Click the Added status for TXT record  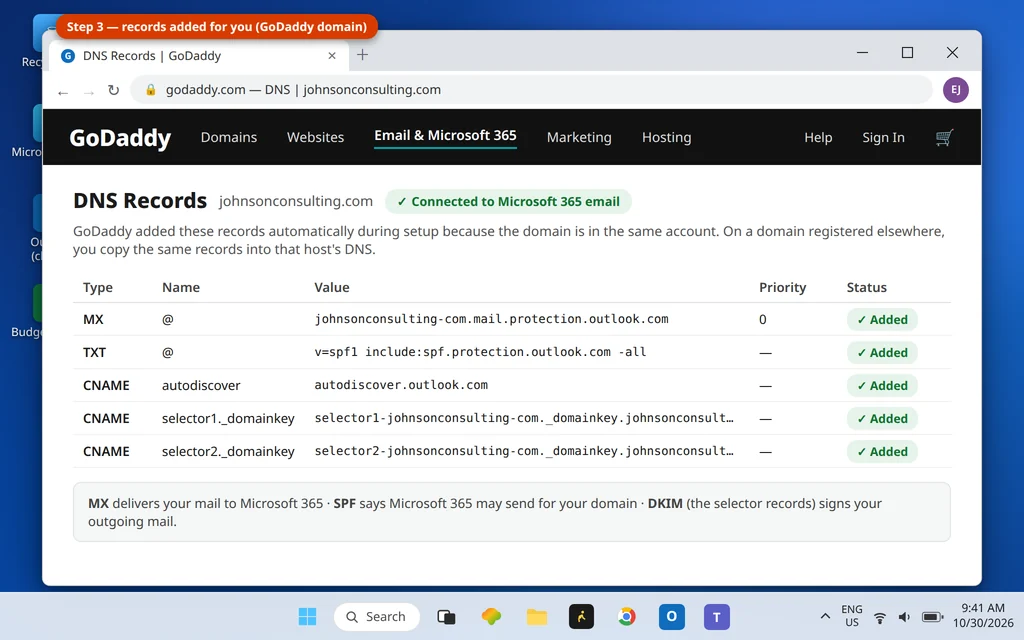point(882,353)
